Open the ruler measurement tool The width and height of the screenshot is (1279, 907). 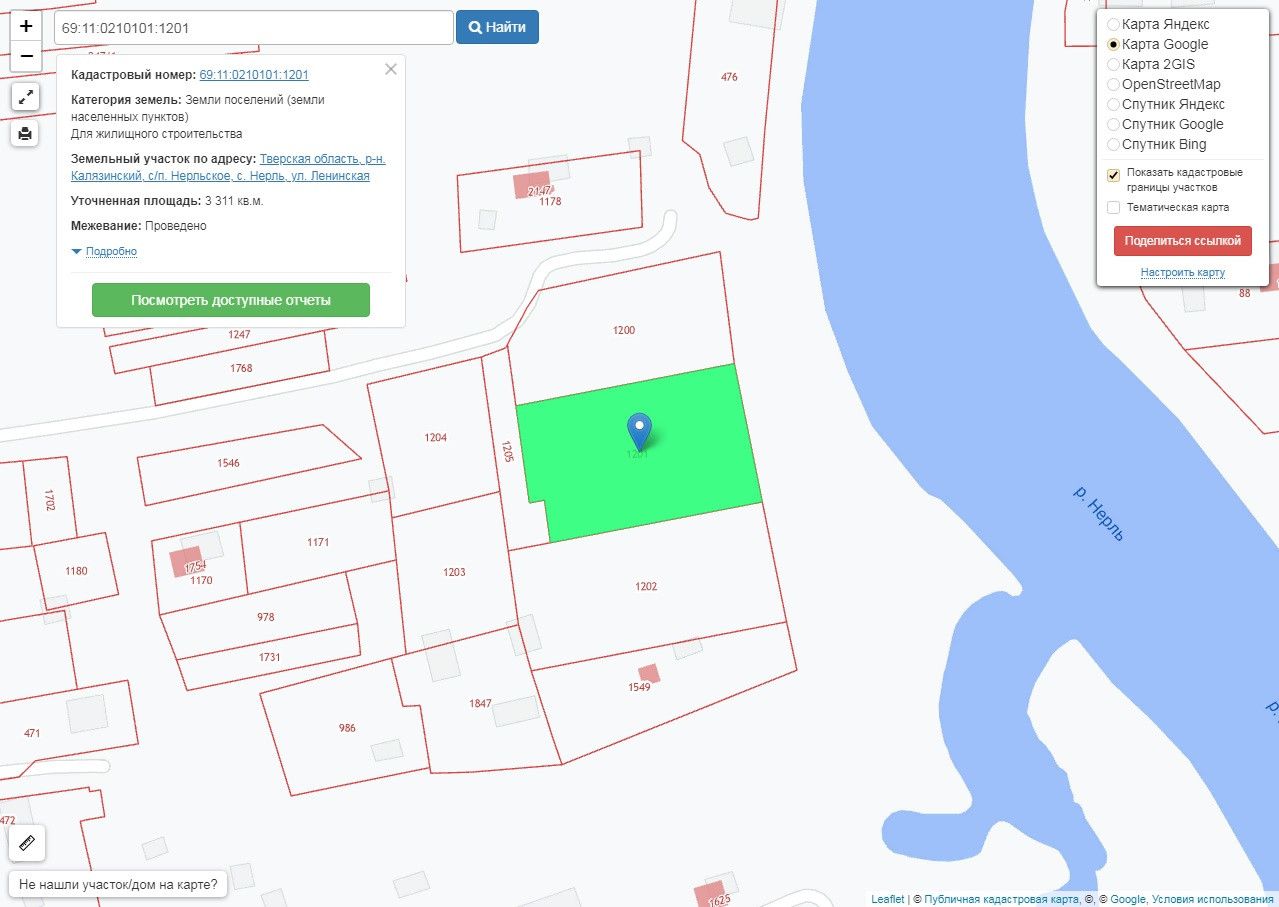point(27,843)
